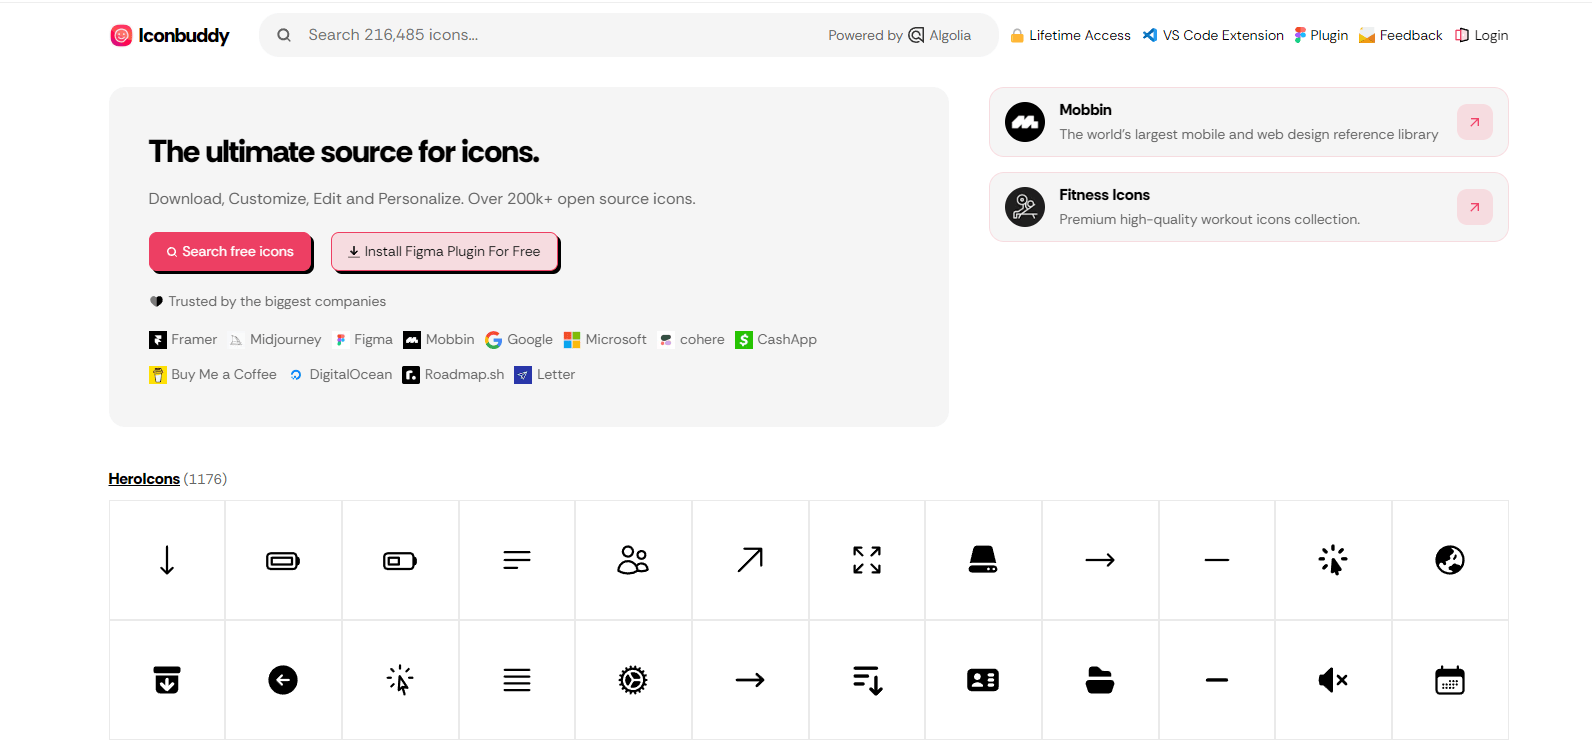Select the solid server drive icon

983,560
